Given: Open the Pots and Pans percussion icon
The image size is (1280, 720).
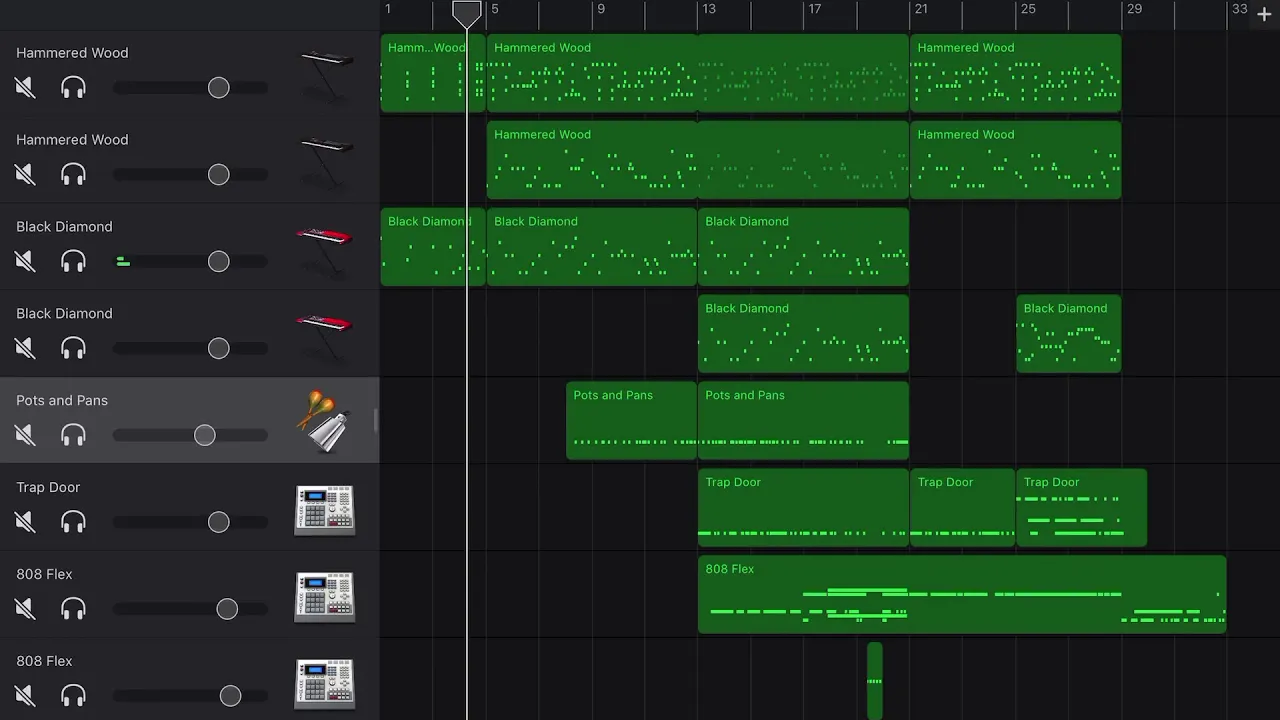Looking at the screenshot, I should [325, 422].
